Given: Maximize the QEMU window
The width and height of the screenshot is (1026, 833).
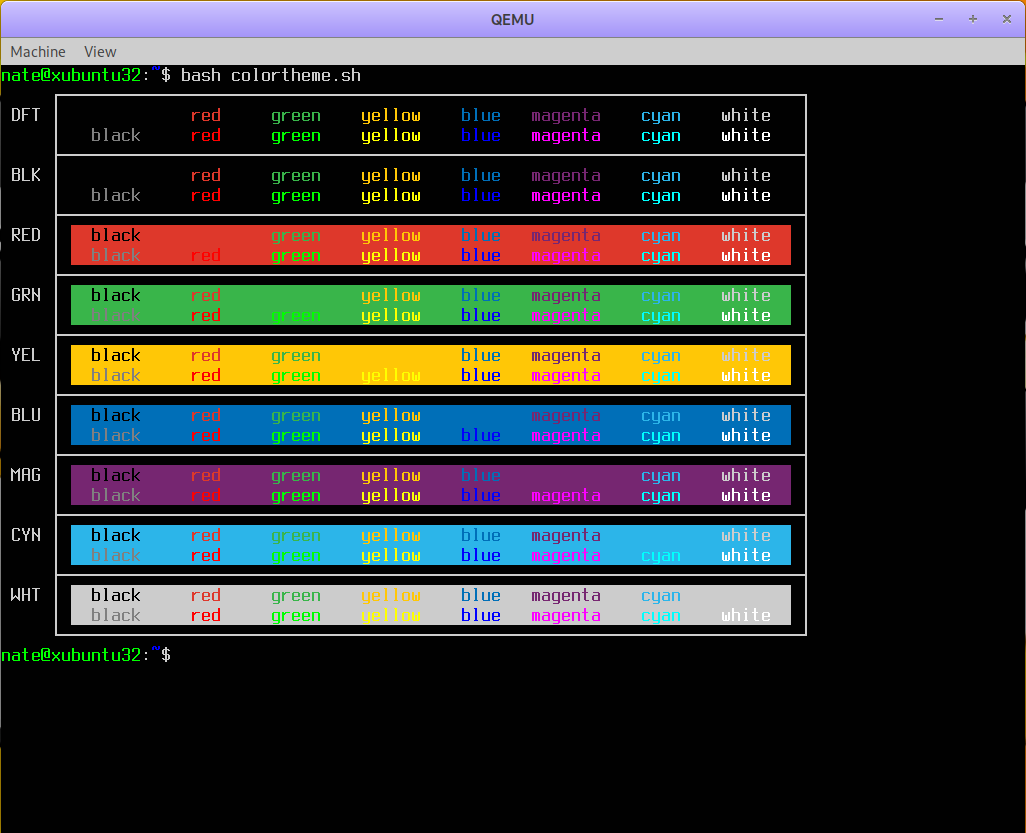Looking at the screenshot, I should pyautogui.click(x=972, y=20).
